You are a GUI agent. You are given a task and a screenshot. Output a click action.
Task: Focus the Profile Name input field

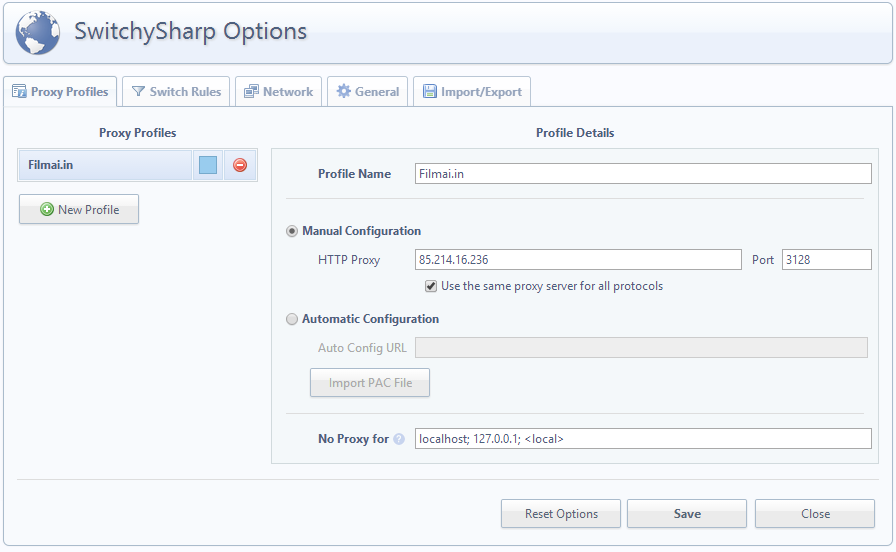(643, 174)
